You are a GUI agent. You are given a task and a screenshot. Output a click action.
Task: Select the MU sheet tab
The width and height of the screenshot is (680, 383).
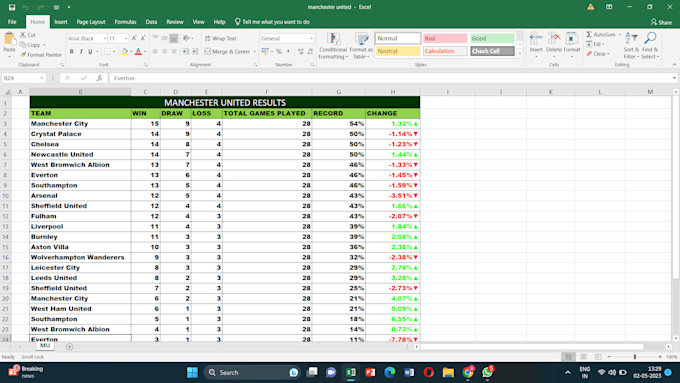(45, 346)
